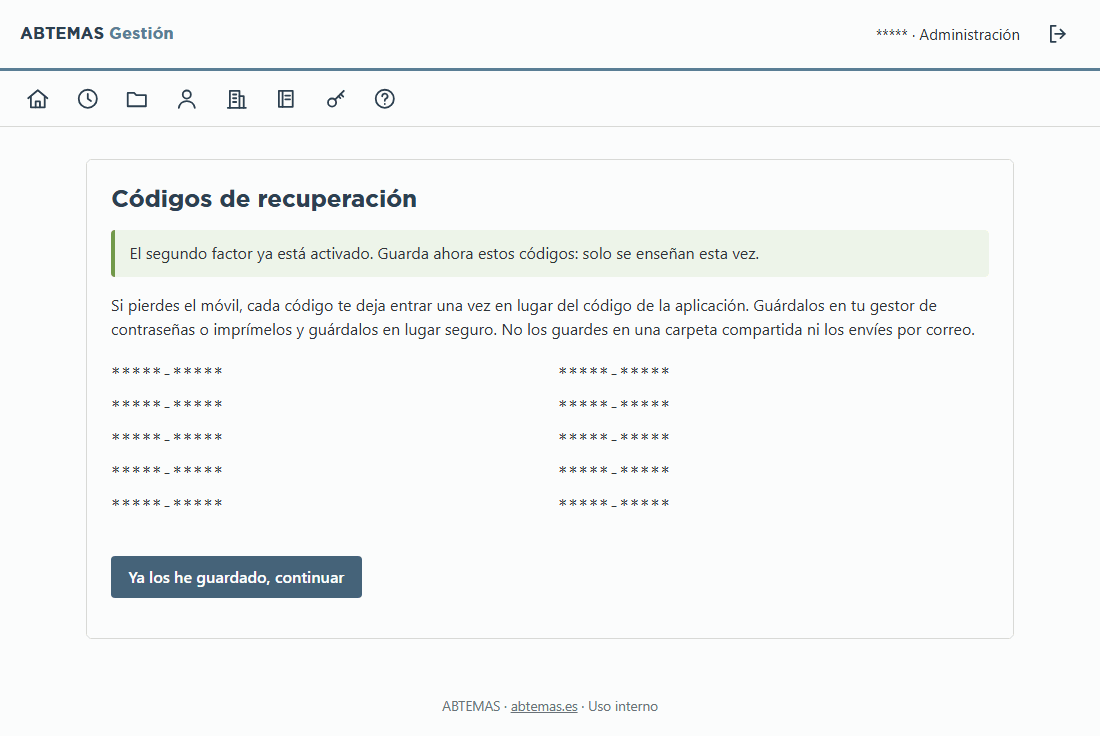This screenshot has height=736, width=1100.
Task: Click the ABTEMAS Gestión logo
Action: [97, 33]
